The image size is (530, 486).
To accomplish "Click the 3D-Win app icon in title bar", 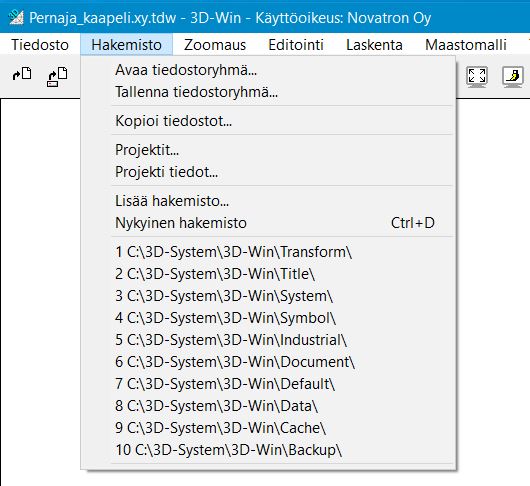I will [16, 17].
